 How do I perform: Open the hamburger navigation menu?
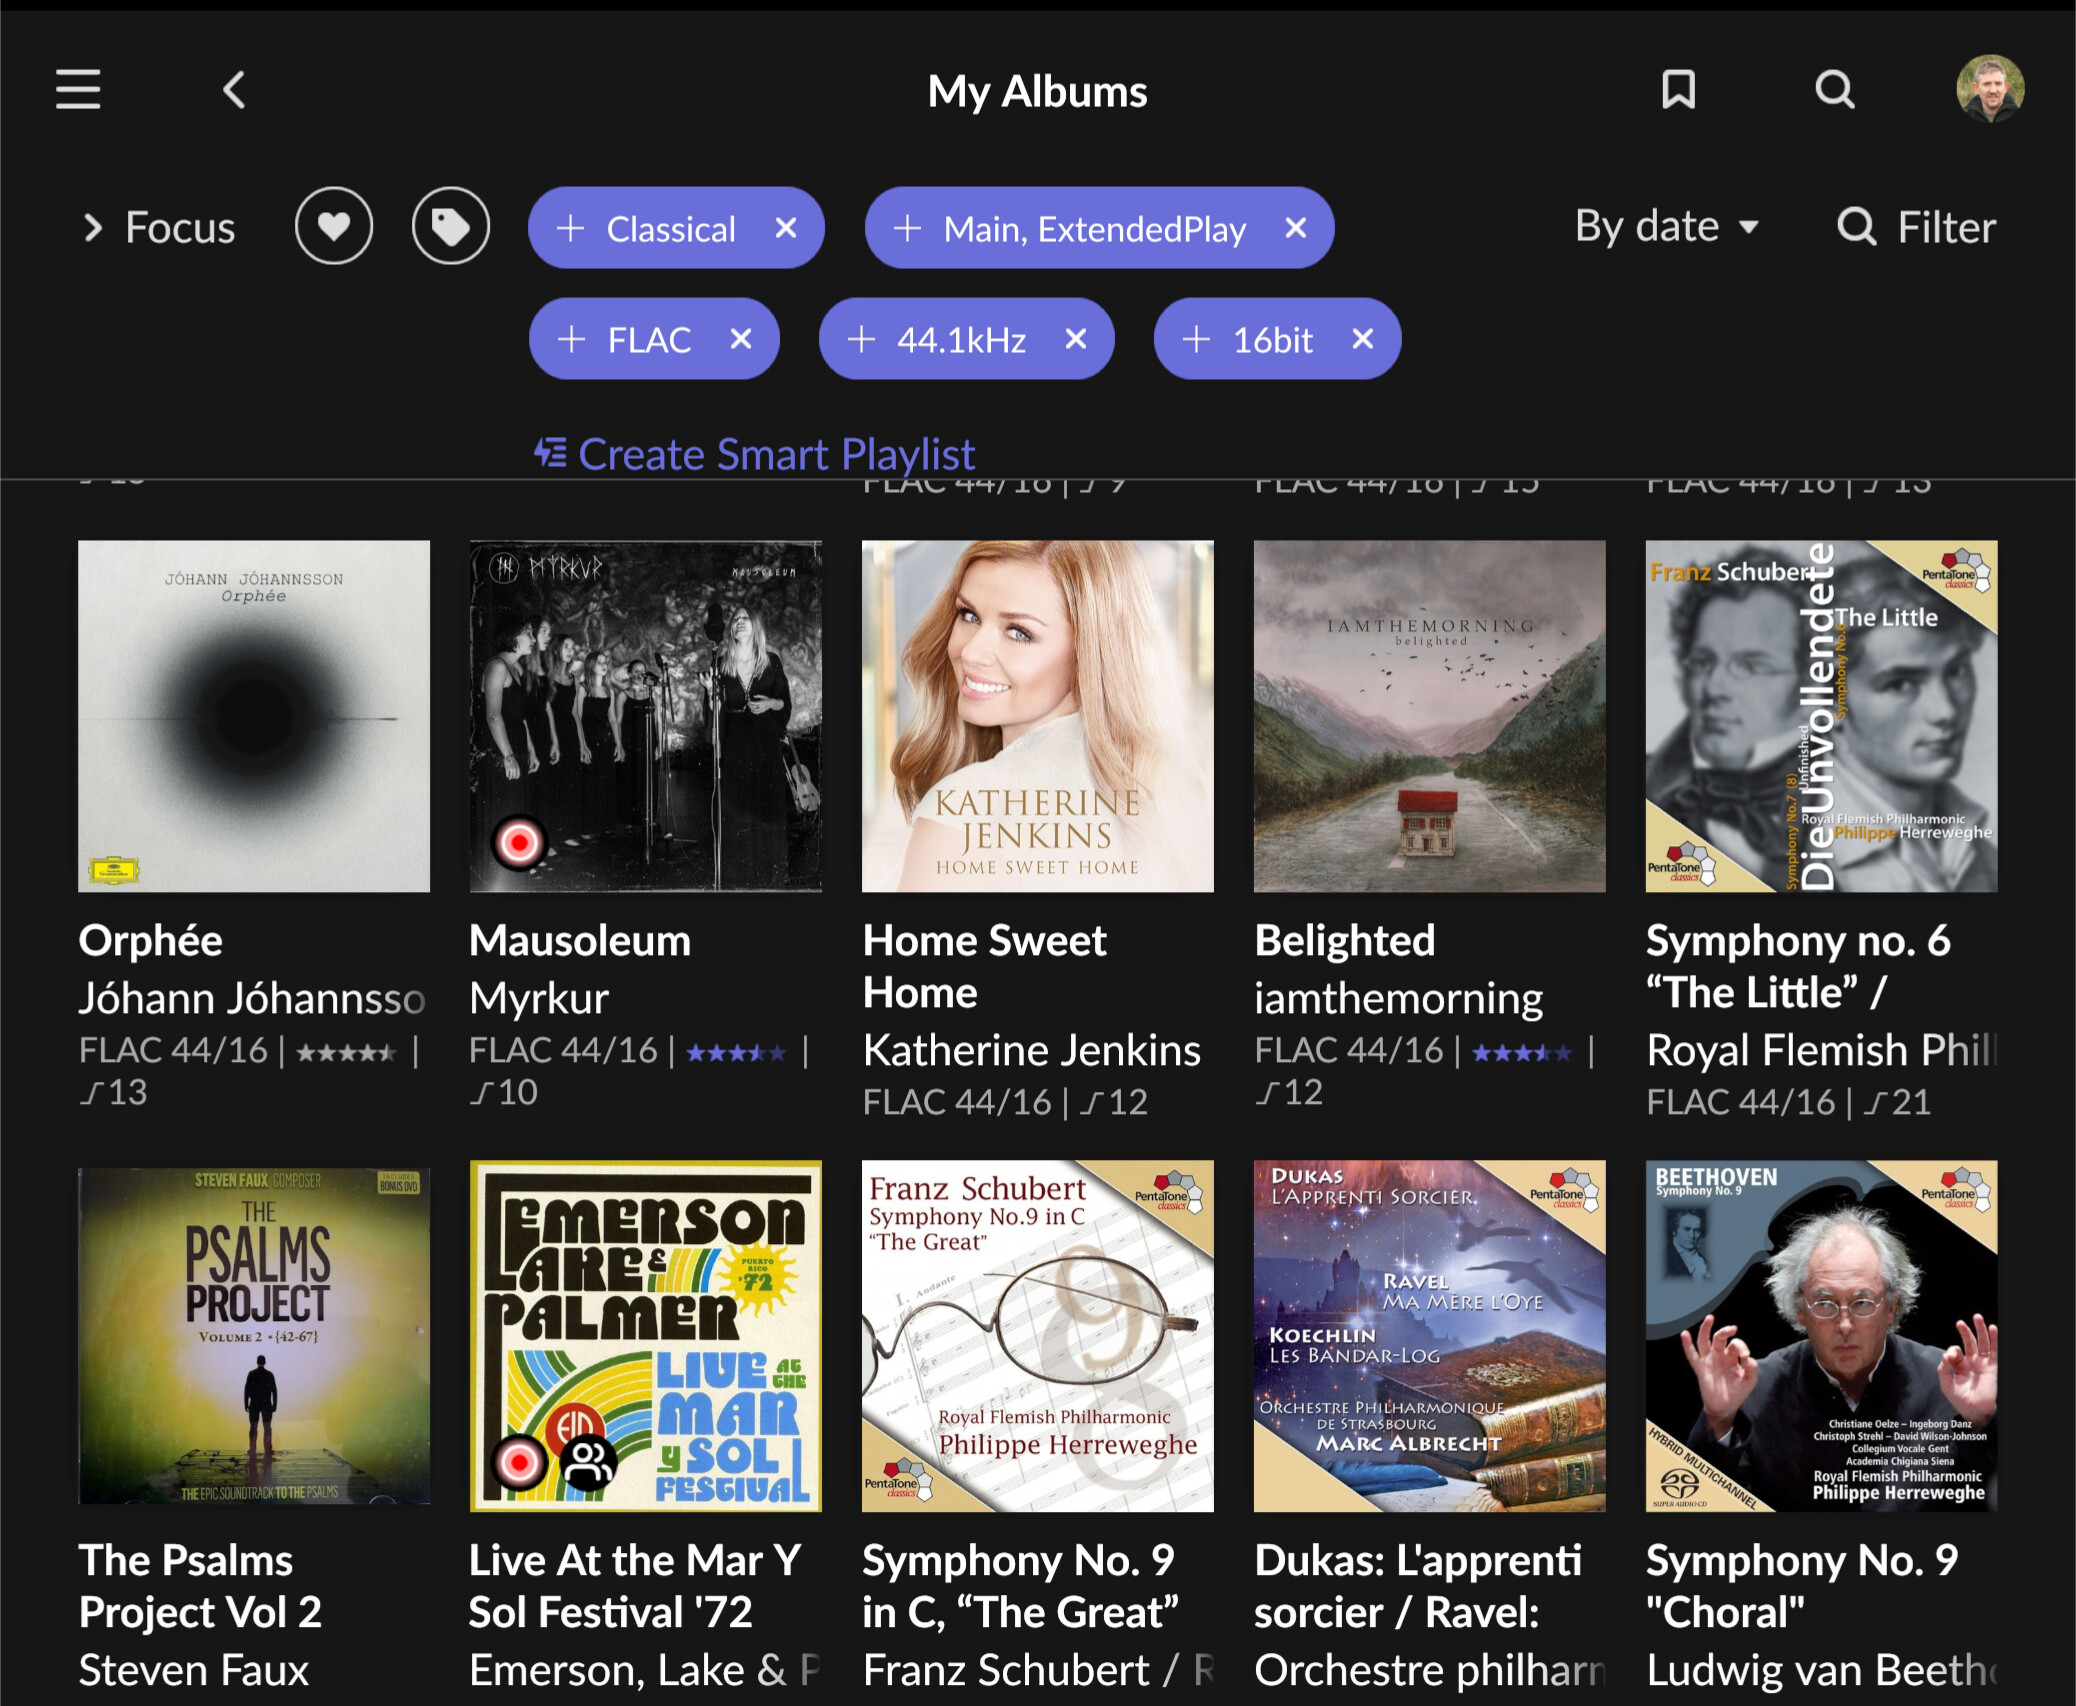coord(78,89)
